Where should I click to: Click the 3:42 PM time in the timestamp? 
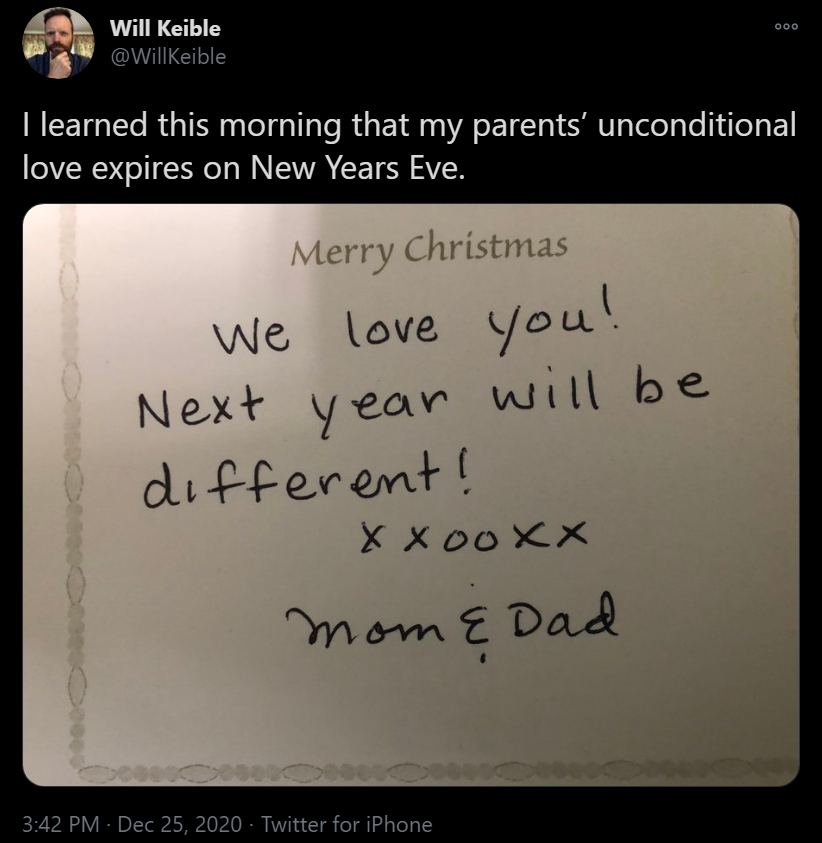click(61, 825)
